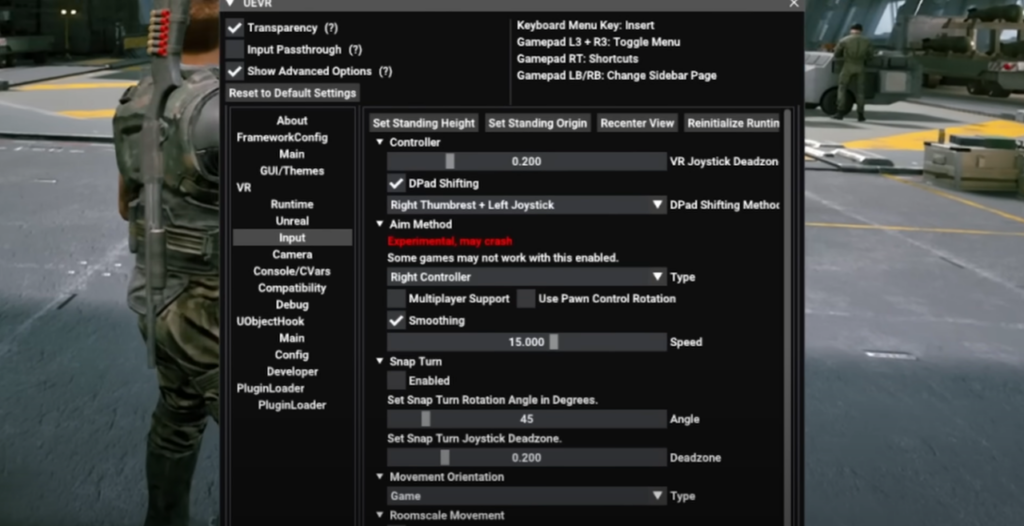
Task: Open the Aim Method Type dropdown
Action: pyautogui.click(x=526, y=277)
